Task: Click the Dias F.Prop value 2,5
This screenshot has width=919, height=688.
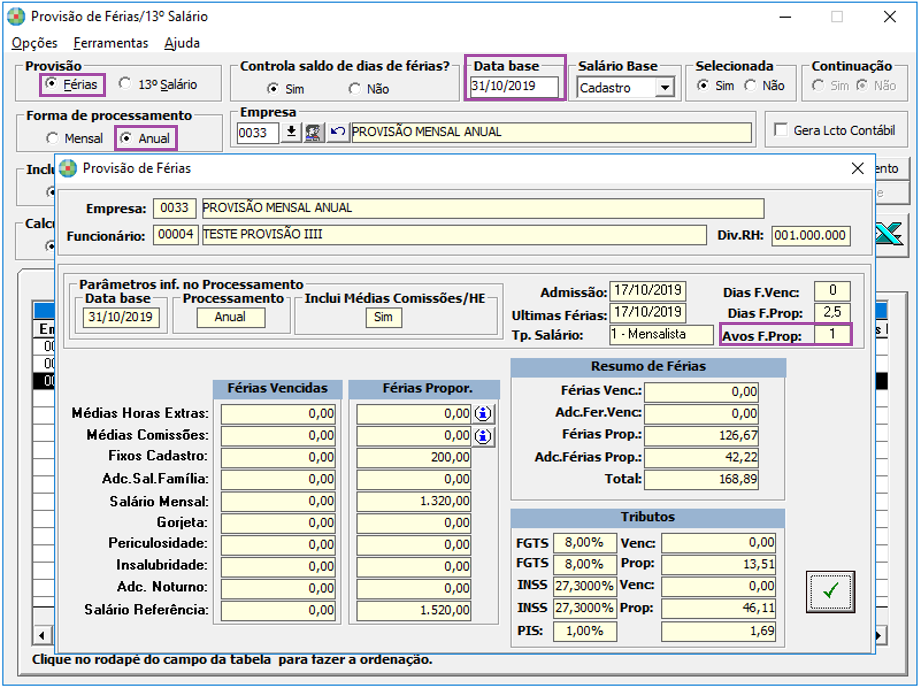Action: (832, 312)
